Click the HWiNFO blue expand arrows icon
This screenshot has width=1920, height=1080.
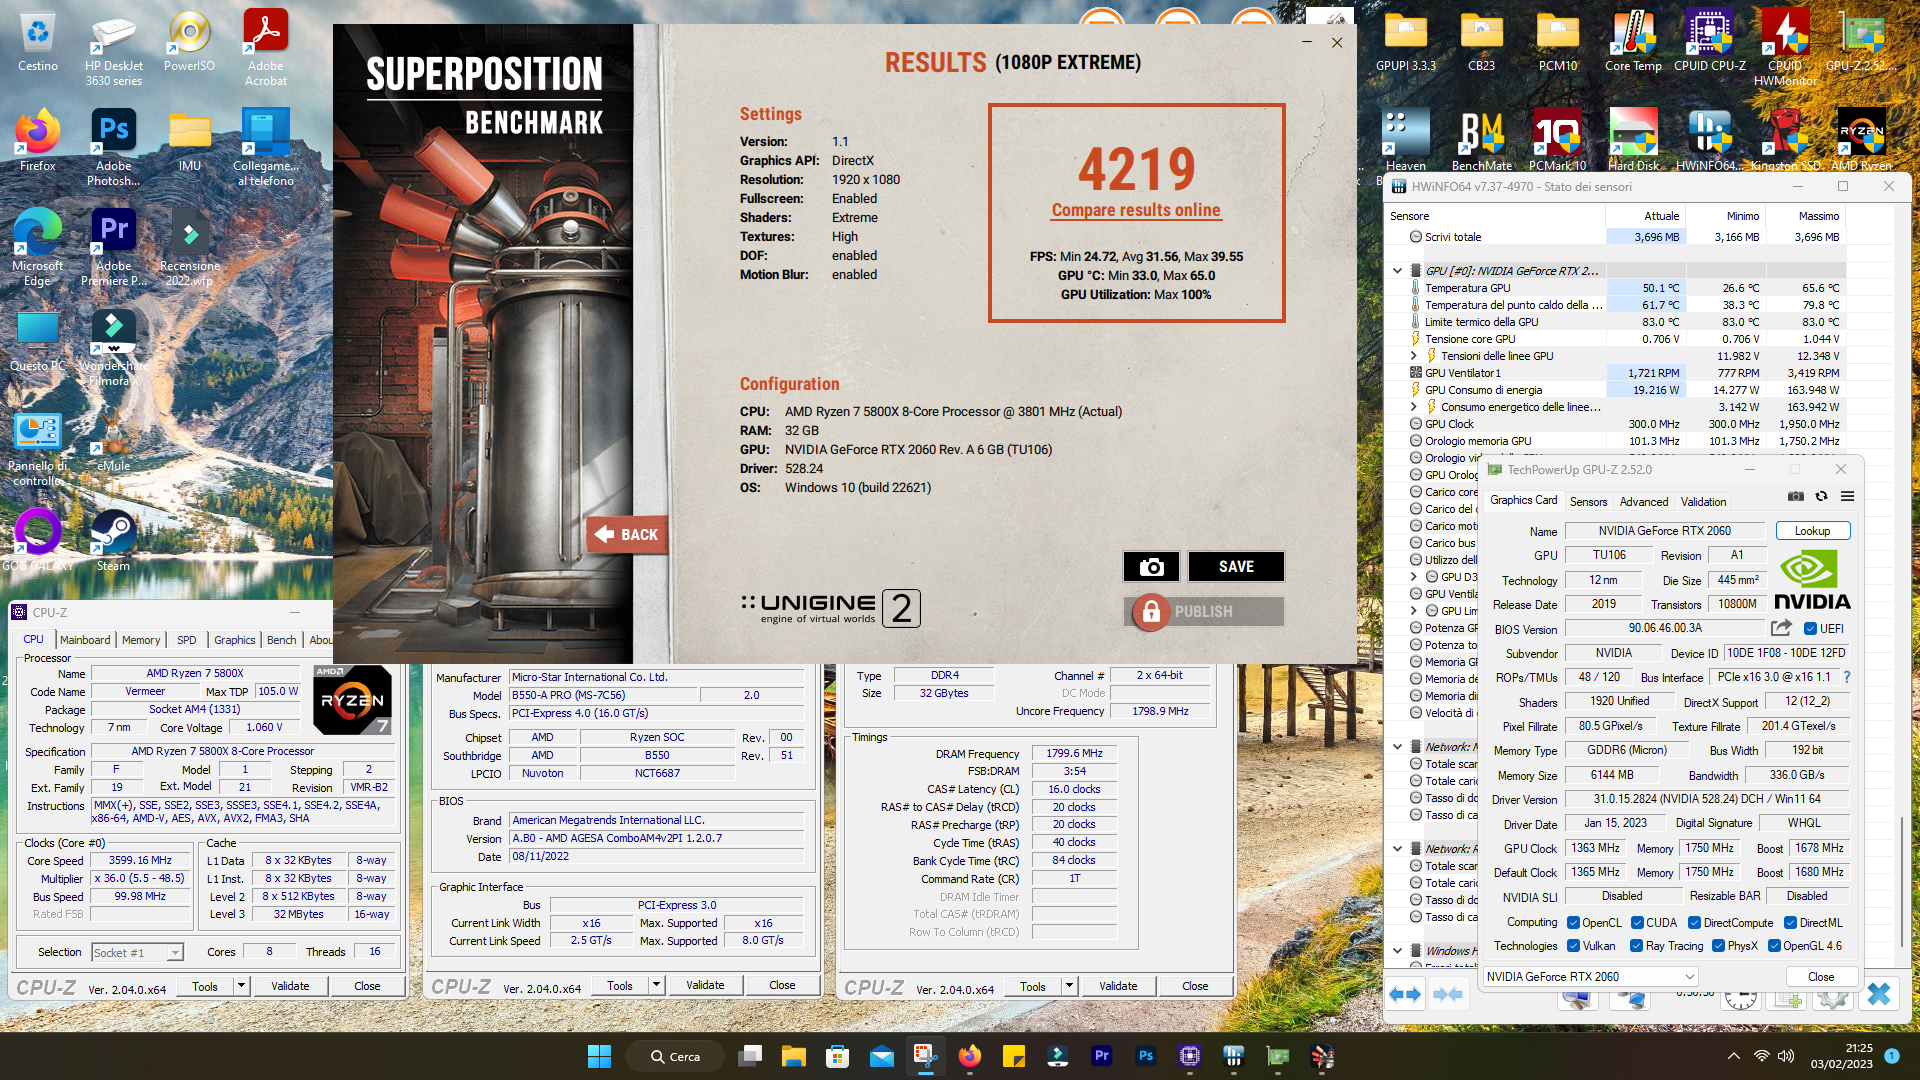pyautogui.click(x=1405, y=994)
